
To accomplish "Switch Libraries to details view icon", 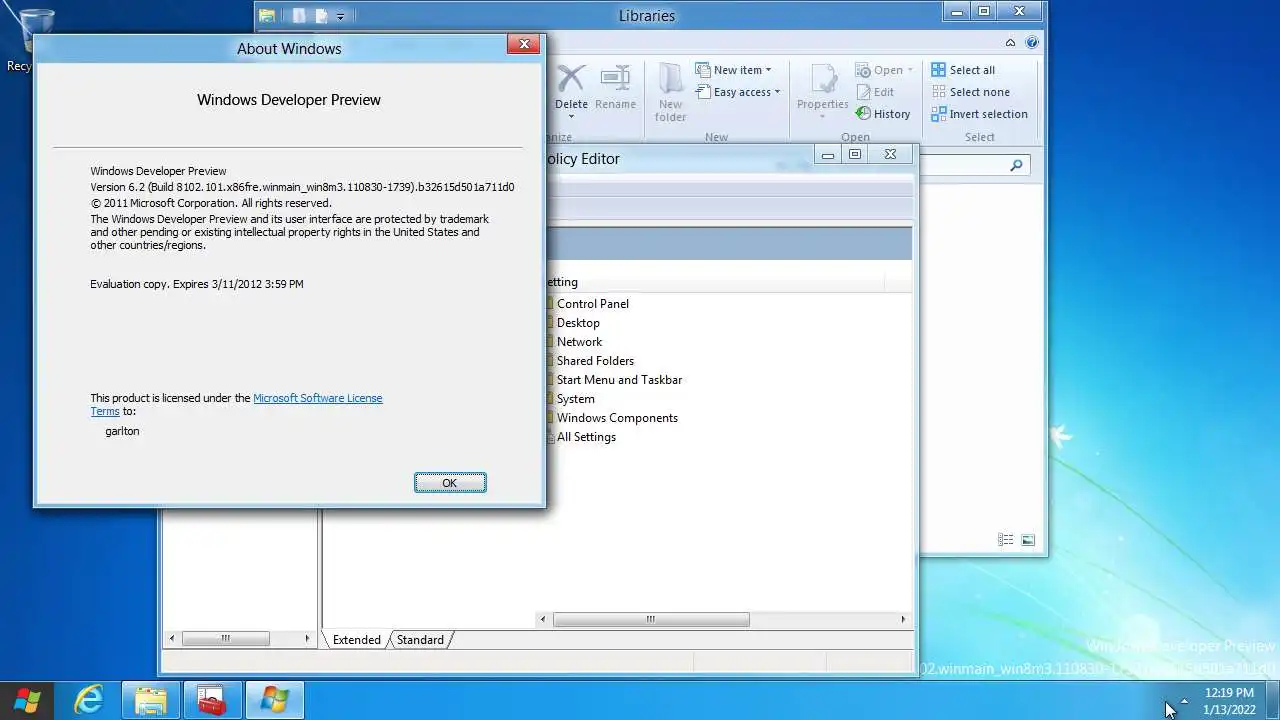I will (x=1006, y=540).
